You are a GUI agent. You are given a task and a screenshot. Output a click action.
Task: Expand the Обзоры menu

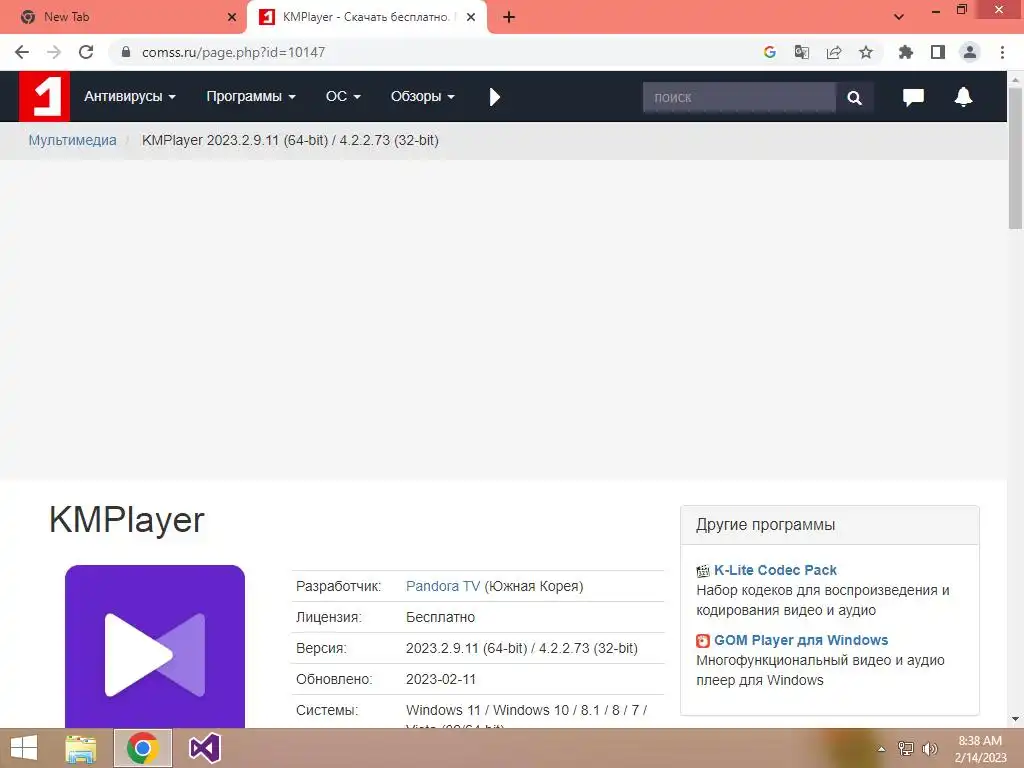coord(423,97)
